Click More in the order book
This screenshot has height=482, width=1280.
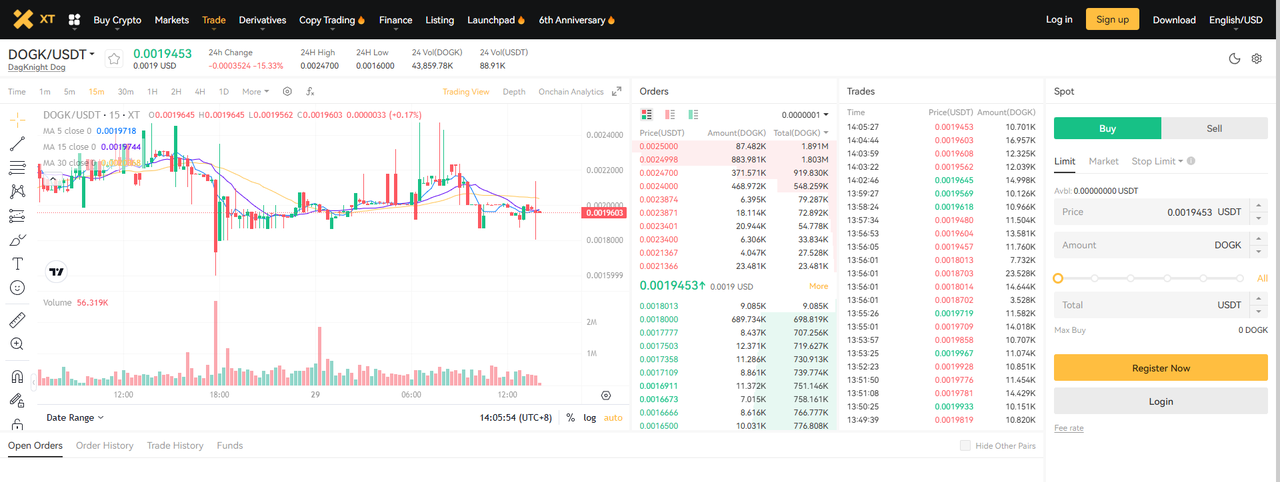(x=818, y=286)
